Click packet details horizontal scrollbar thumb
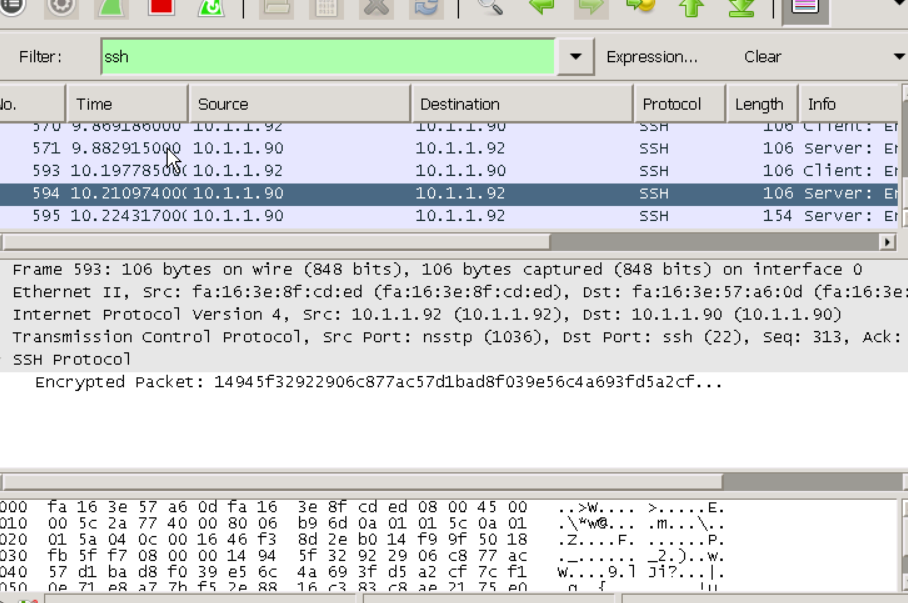 tap(363, 481)
